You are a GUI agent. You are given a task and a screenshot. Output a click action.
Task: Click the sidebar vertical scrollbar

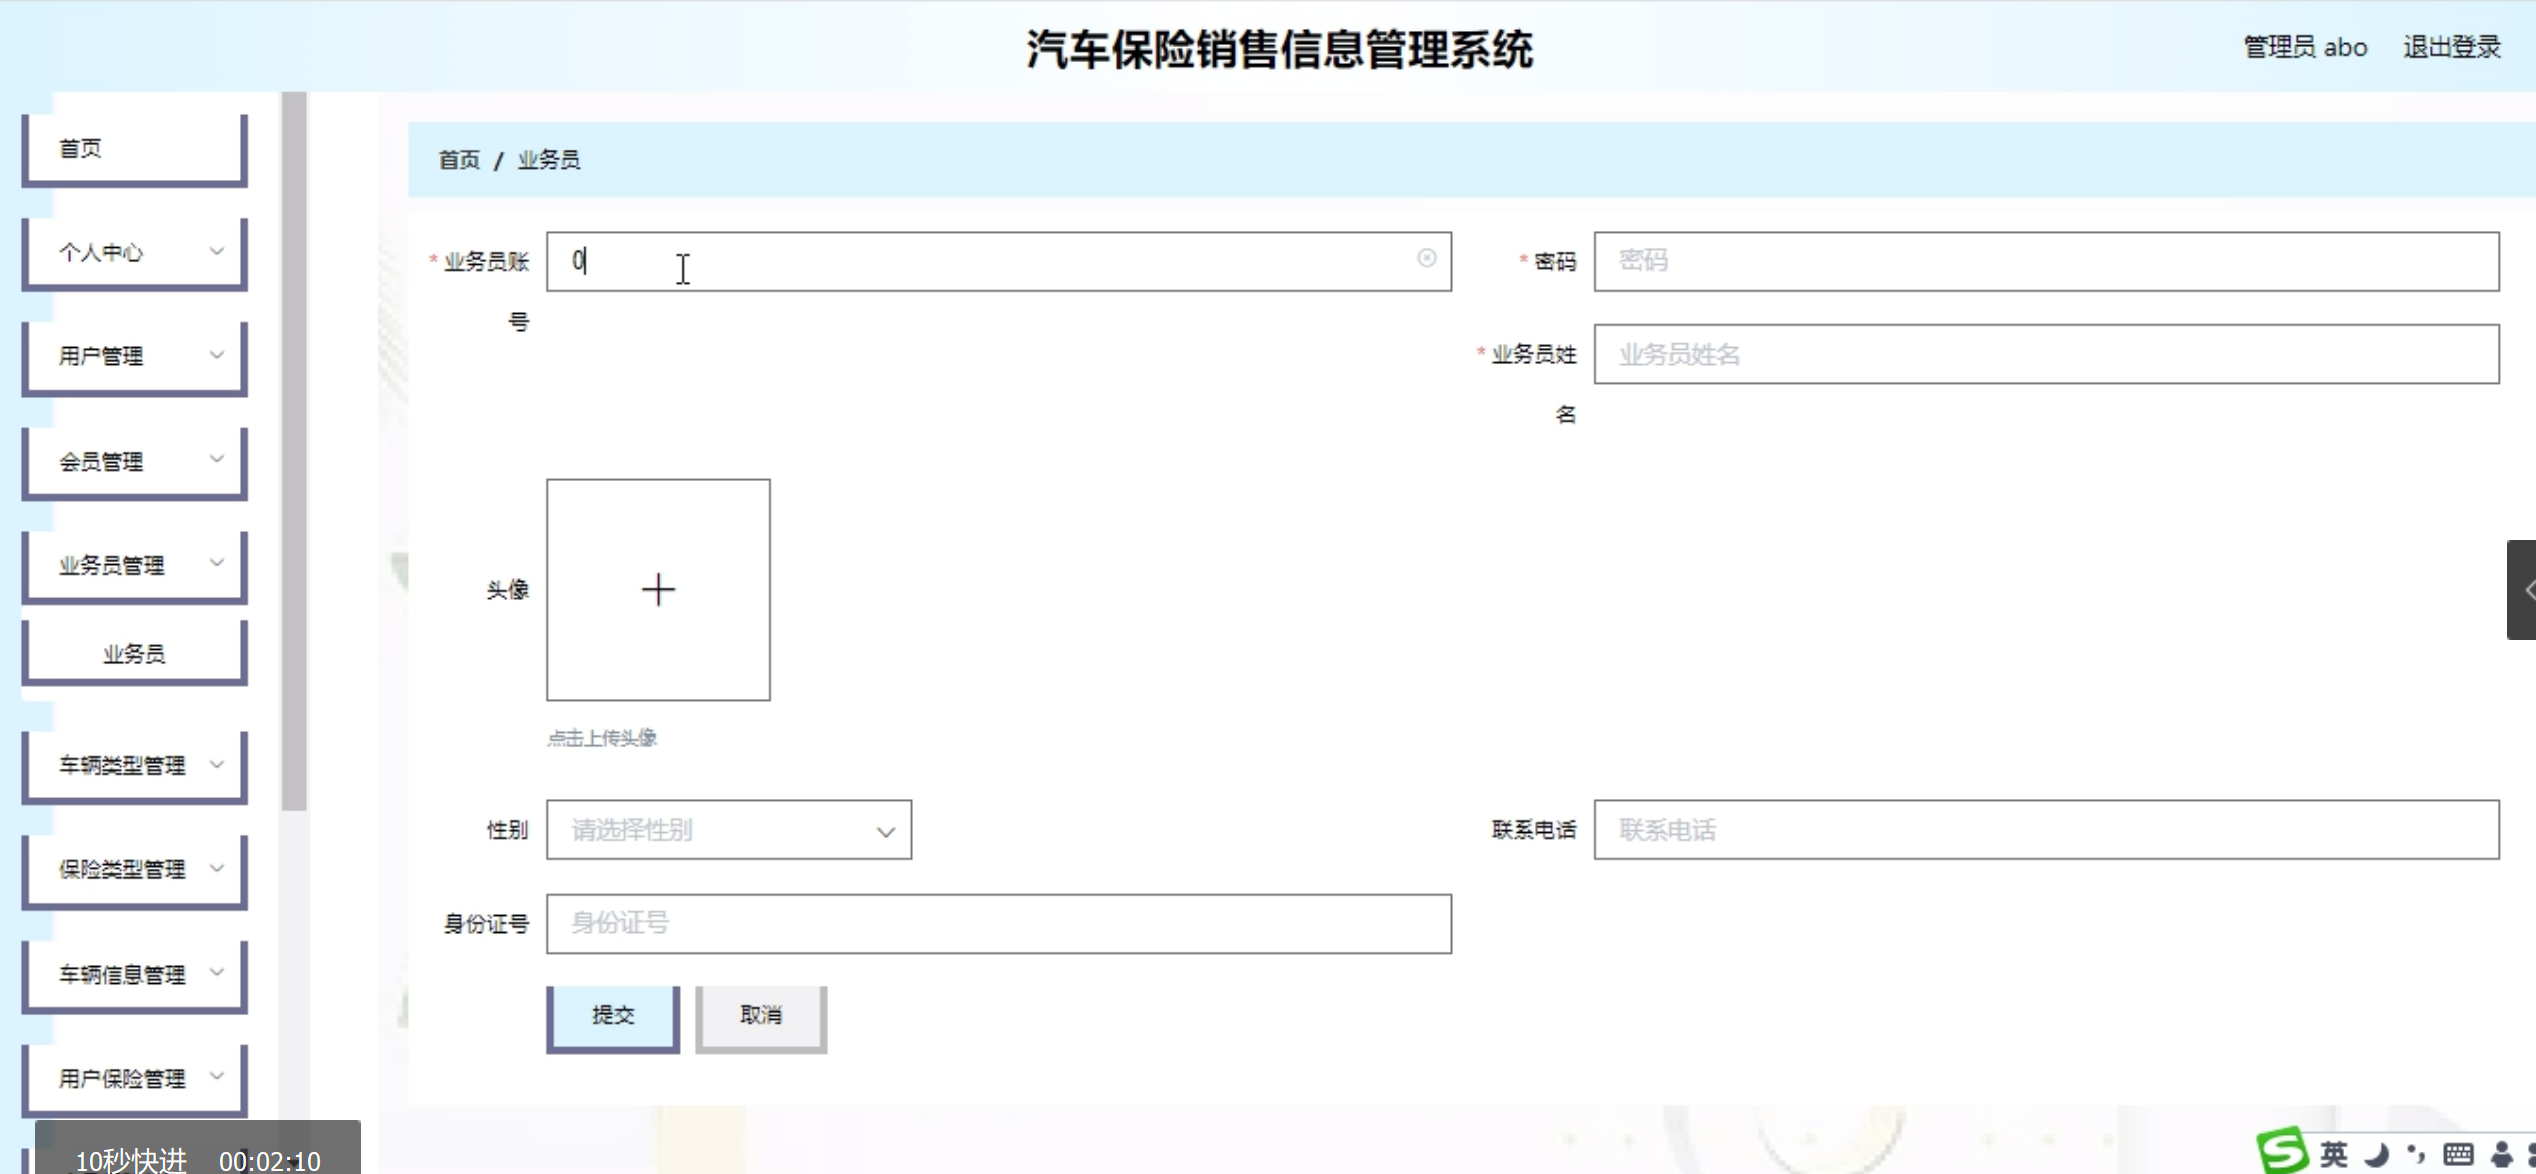[x=294, y=450]
